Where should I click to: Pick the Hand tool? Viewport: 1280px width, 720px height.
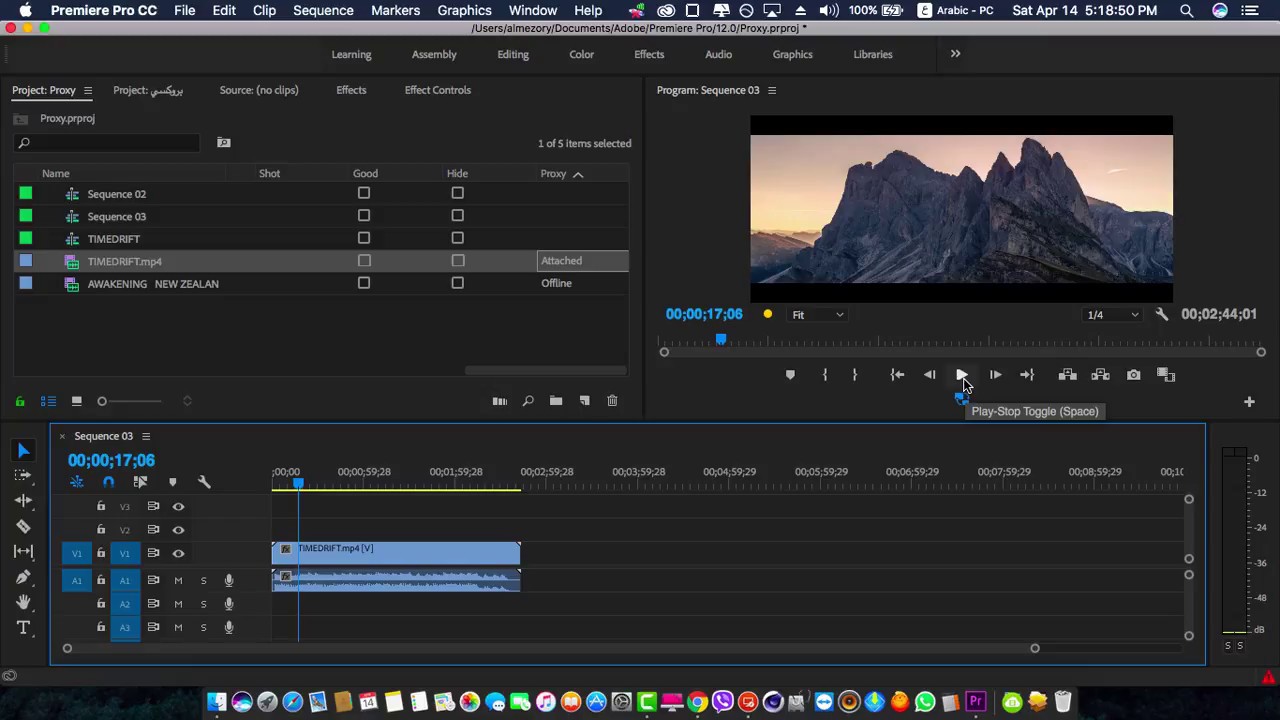tap(23, 602)
